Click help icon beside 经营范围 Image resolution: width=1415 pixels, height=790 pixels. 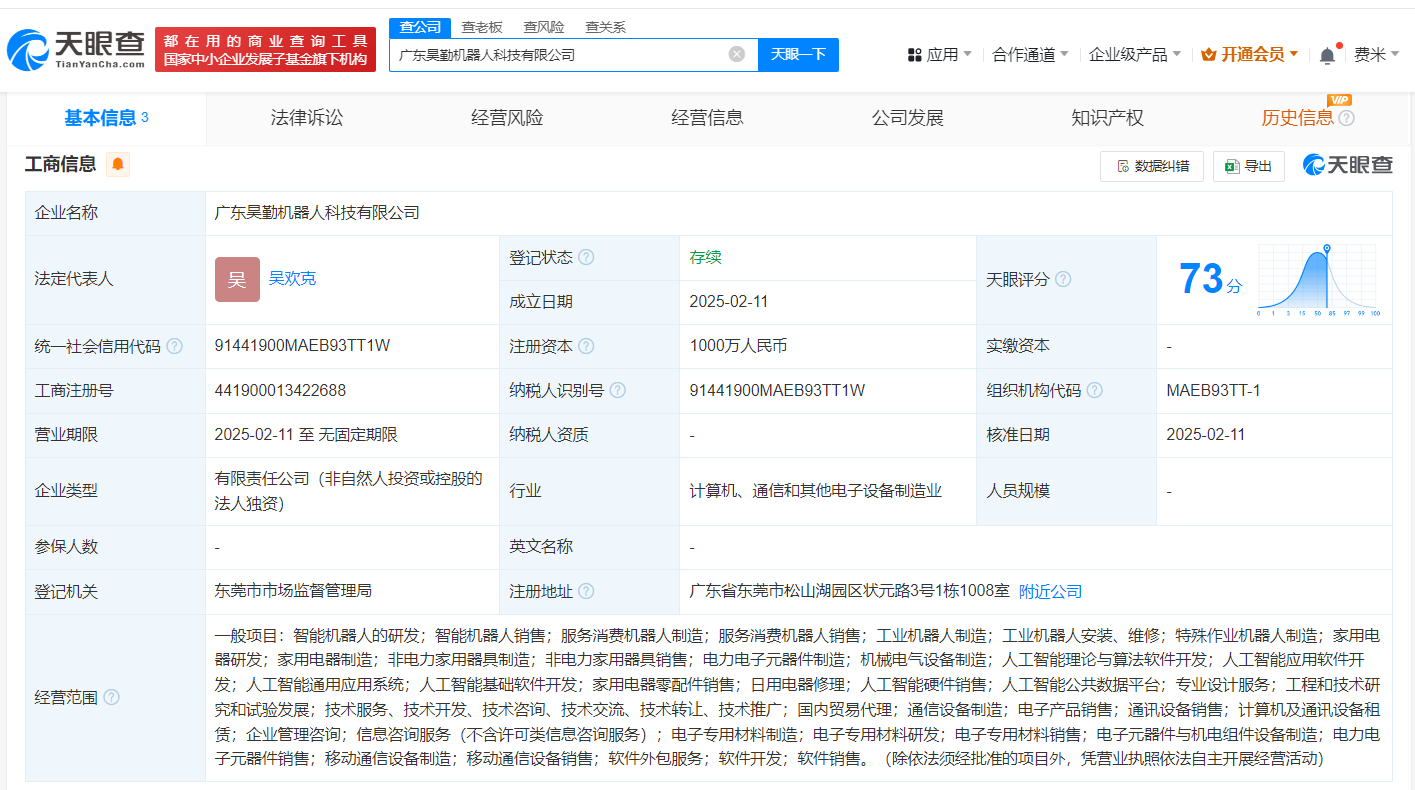[111, 697]
